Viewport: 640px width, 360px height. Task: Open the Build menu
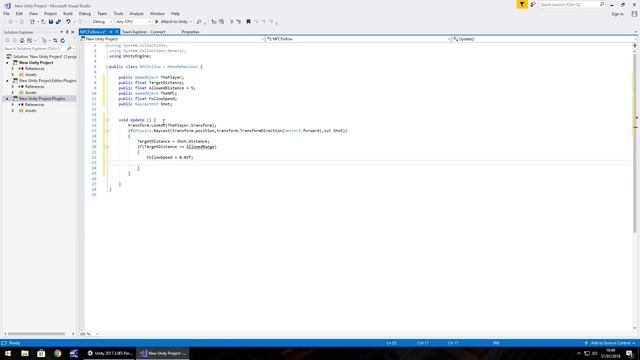point(68,14)
